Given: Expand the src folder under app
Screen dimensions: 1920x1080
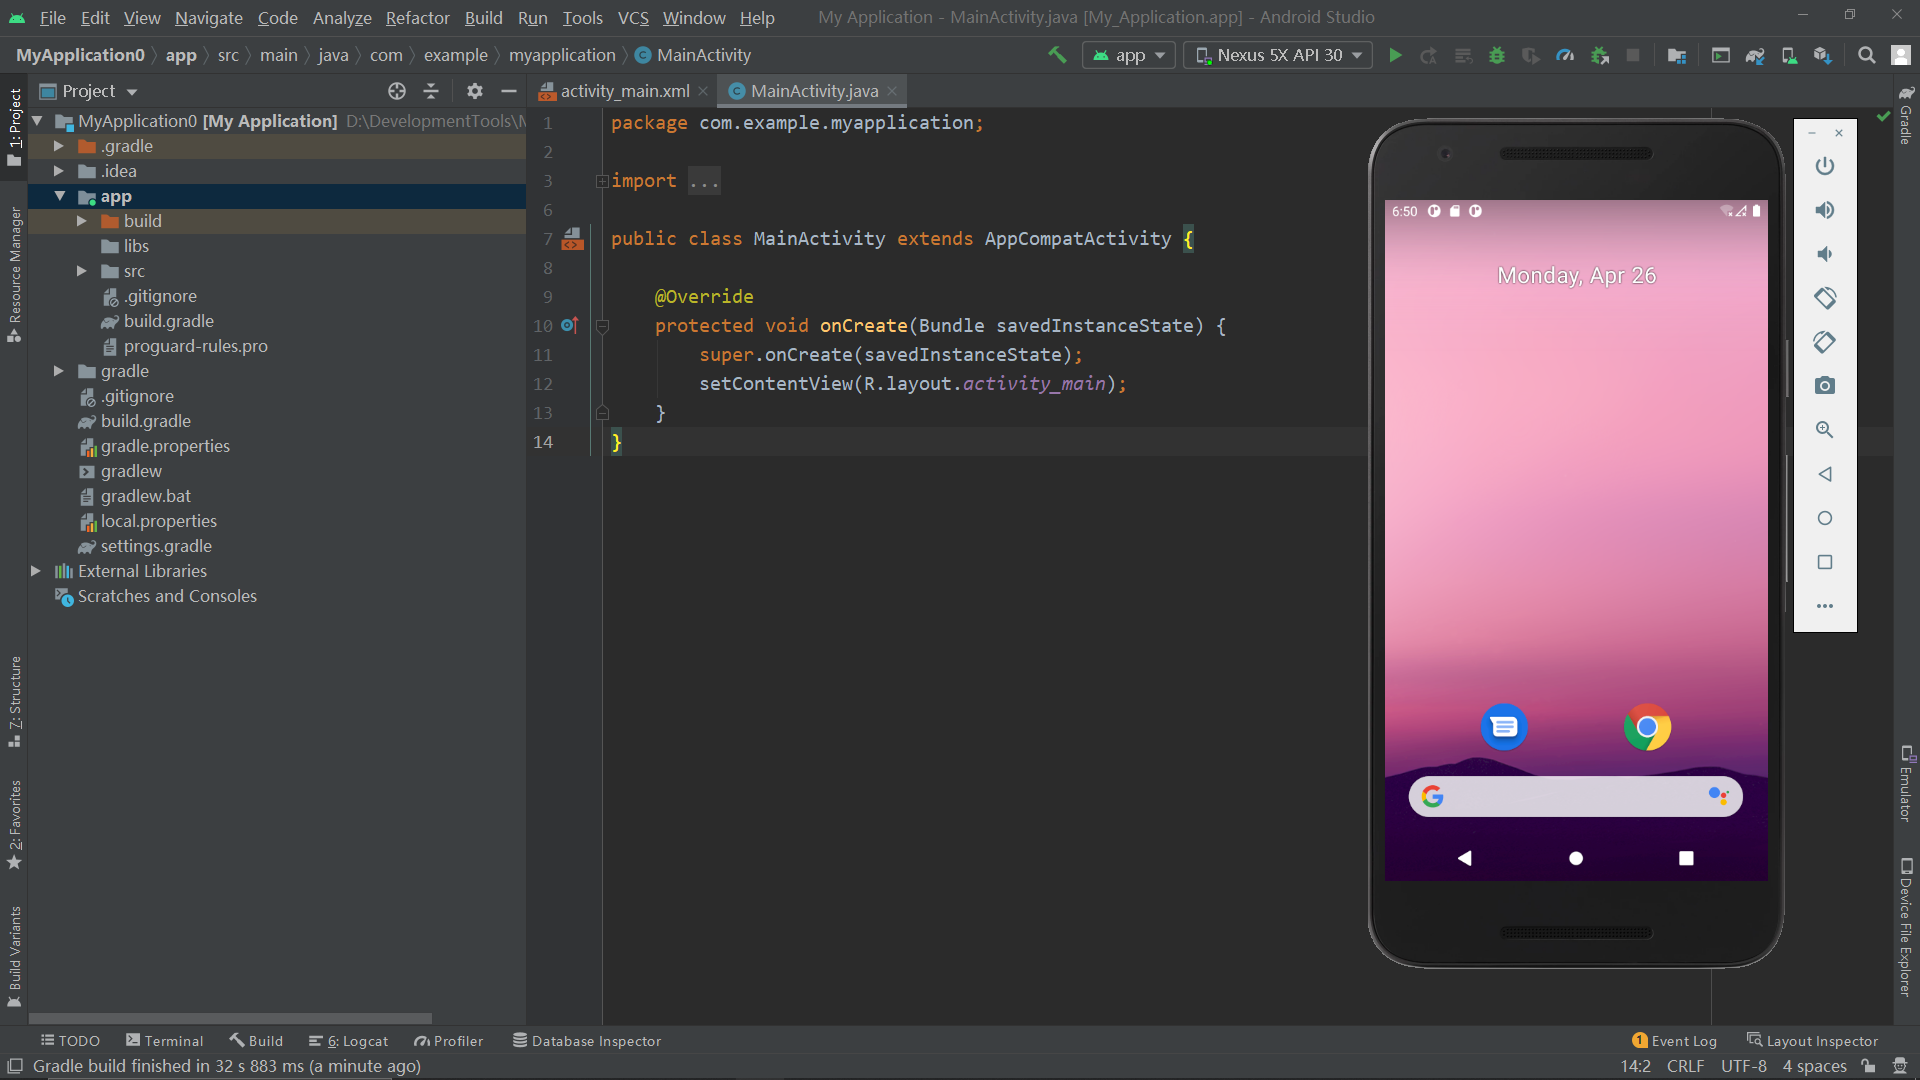Looking at the screenshot, I should pos(82,270).
